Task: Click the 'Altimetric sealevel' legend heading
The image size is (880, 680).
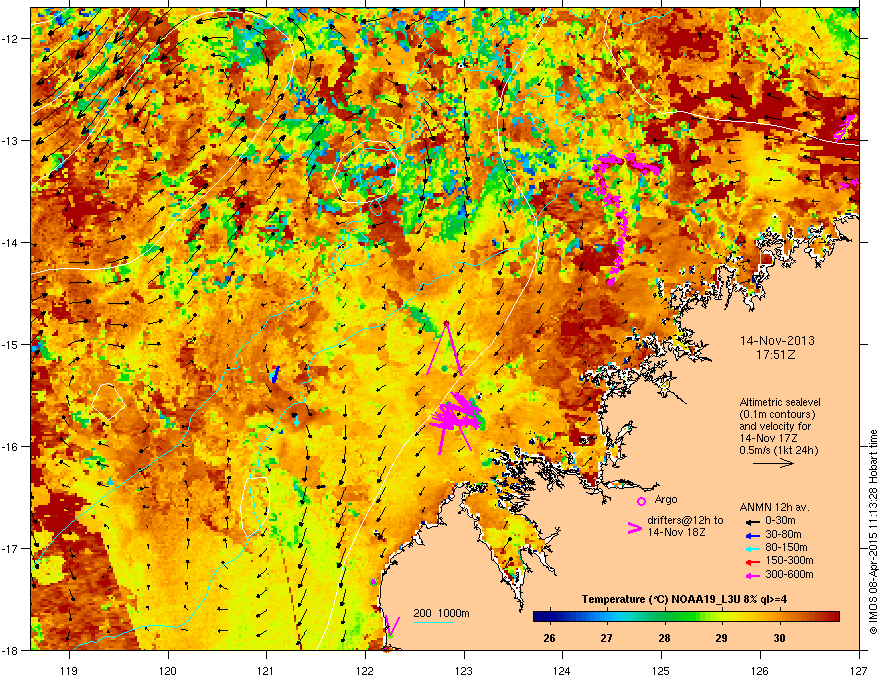Action: (x=780, y=402)
